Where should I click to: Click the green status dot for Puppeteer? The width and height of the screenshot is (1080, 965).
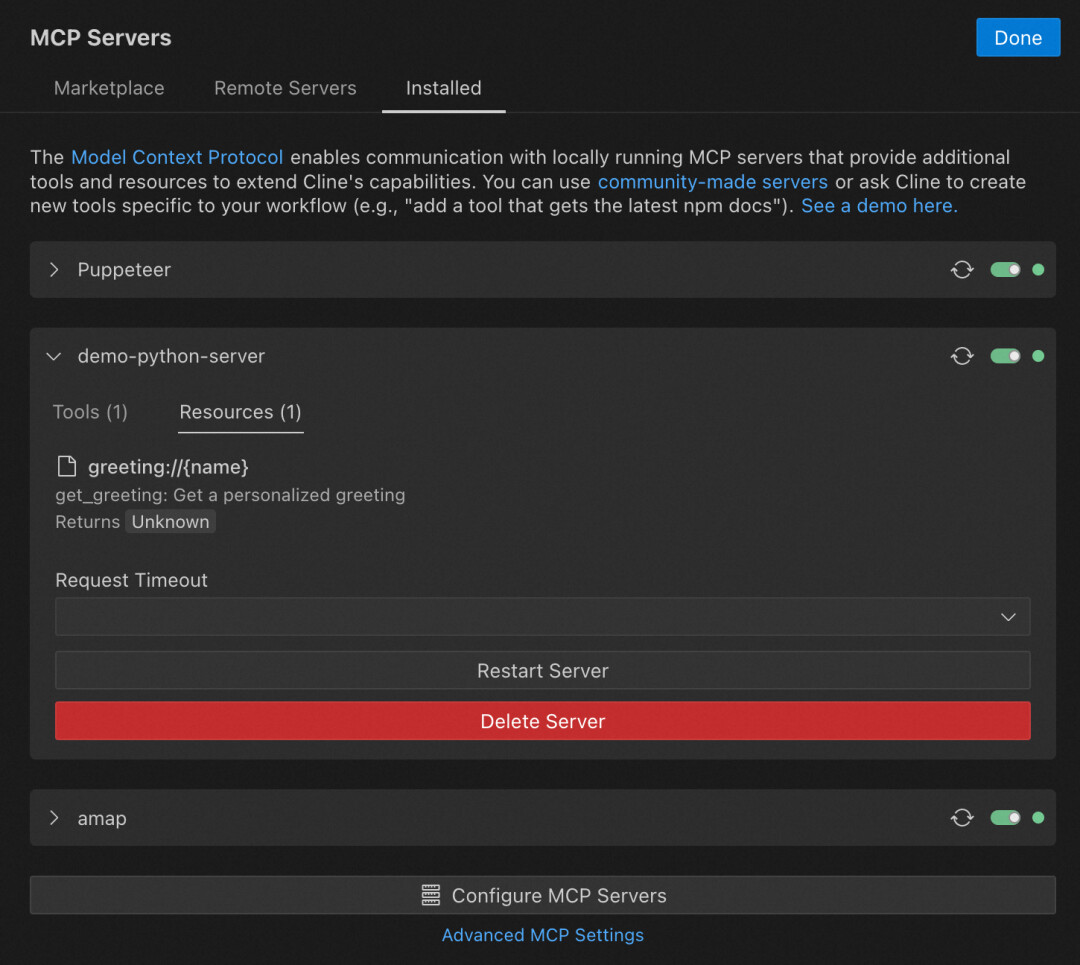click(x=1038, y=270)
